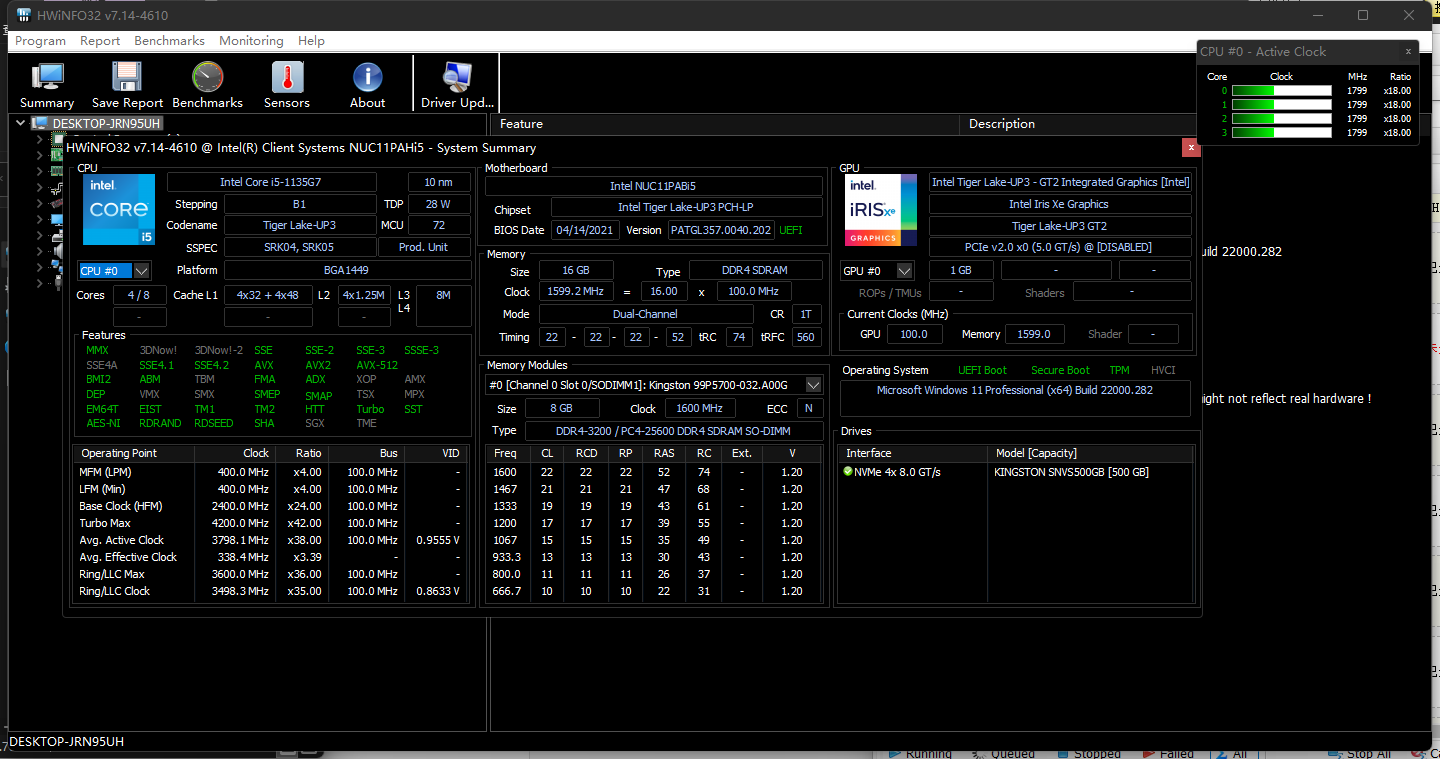Click the Intel Iris Xe graphics logo
1440x759 pixels.
[881, 210]
